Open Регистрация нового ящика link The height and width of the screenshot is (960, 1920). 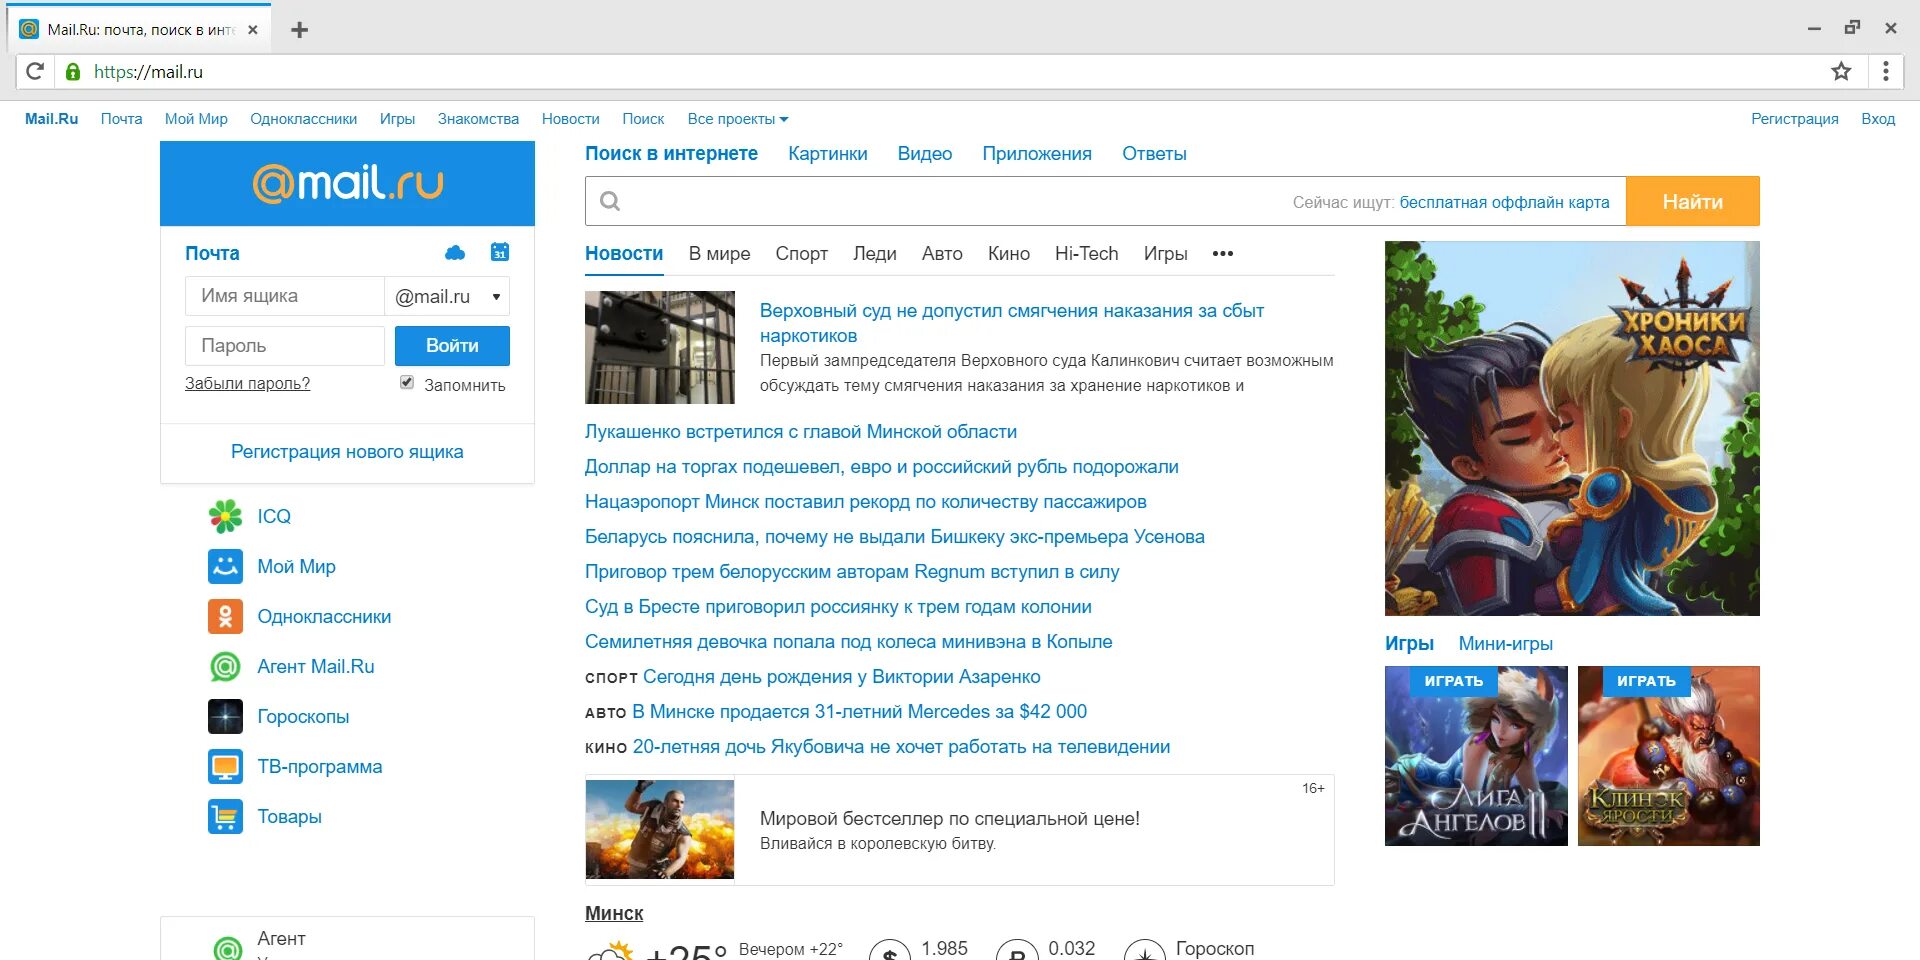pyautogui.click(x=347, y=452)
